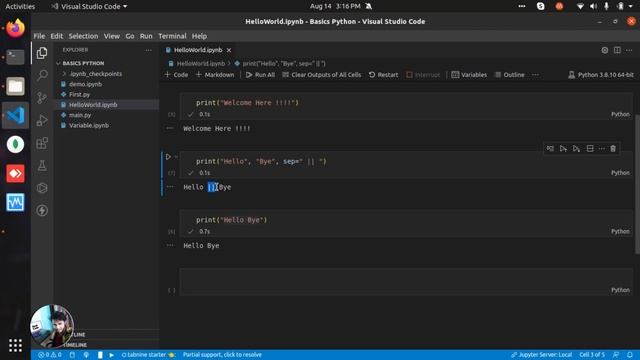Open the notebook toolbar overflow ellipsis
The width and height of the screenshot is (640, 360).
[535, 75]
